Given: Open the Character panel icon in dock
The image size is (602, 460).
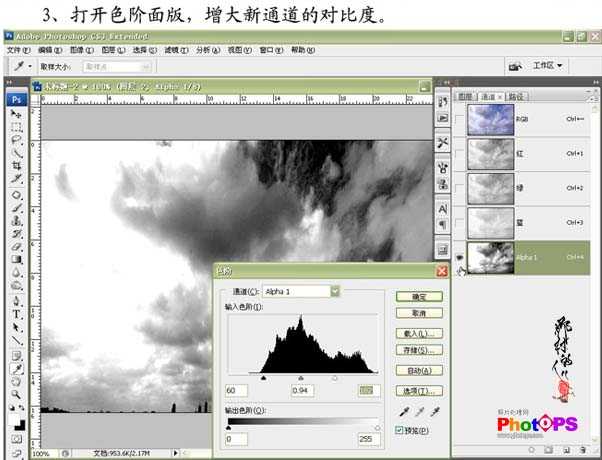Looking at the screenshot, I should (443, 209).
